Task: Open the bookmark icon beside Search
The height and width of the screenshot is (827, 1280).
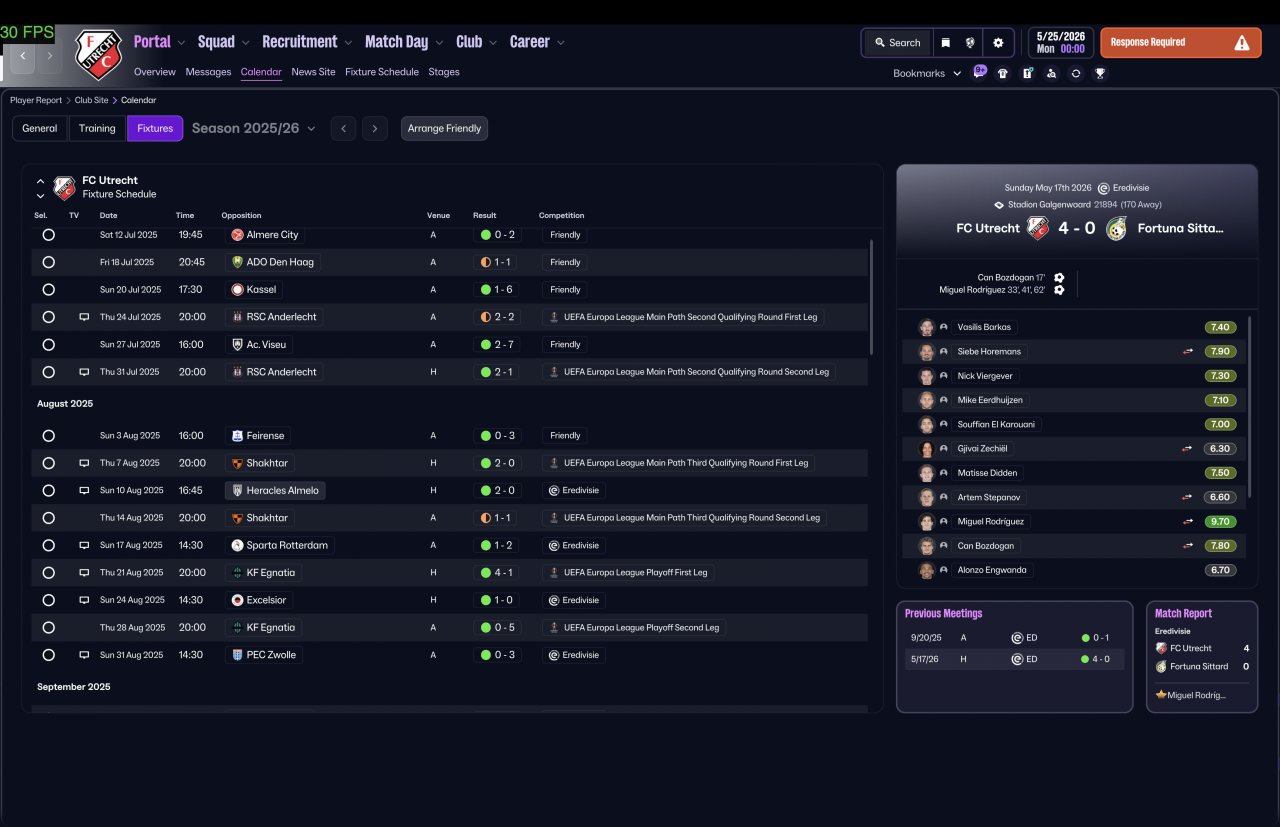Action: coord(945,43)
